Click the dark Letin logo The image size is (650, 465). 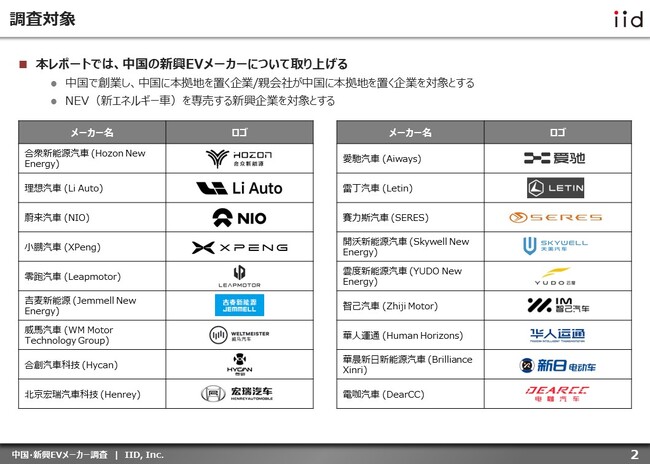point(556,187)
